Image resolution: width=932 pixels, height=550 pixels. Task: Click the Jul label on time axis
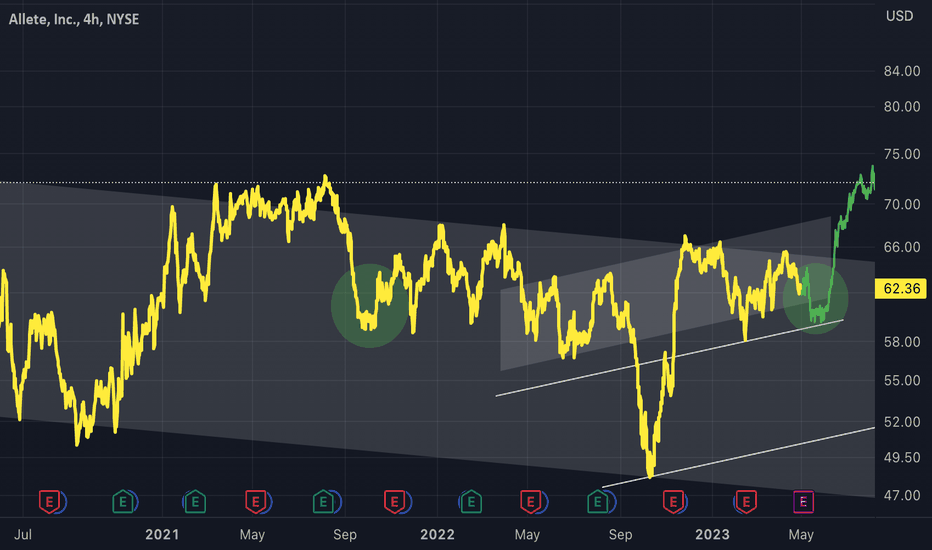(x=23, y=535)
